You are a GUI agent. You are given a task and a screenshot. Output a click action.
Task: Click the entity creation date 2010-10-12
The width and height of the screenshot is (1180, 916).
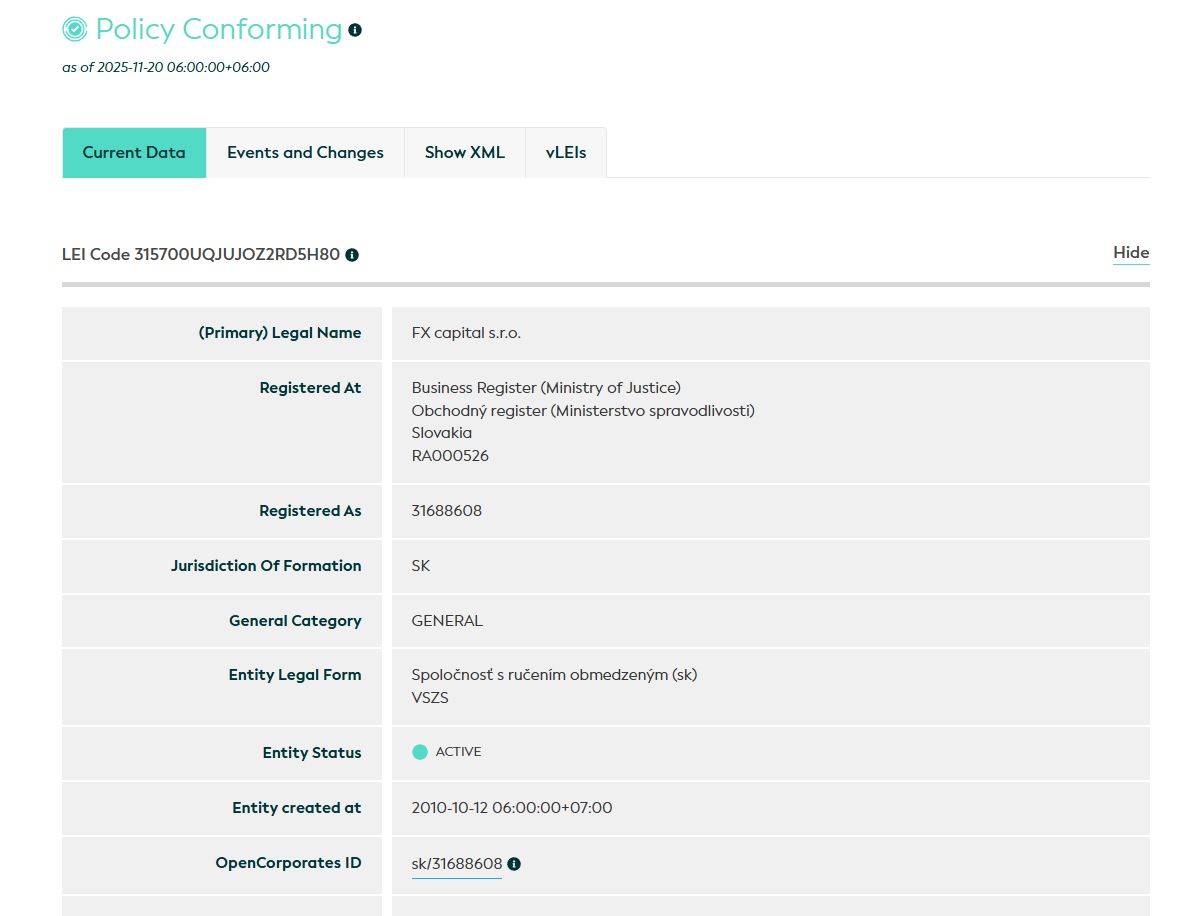[x=511, y=808]
